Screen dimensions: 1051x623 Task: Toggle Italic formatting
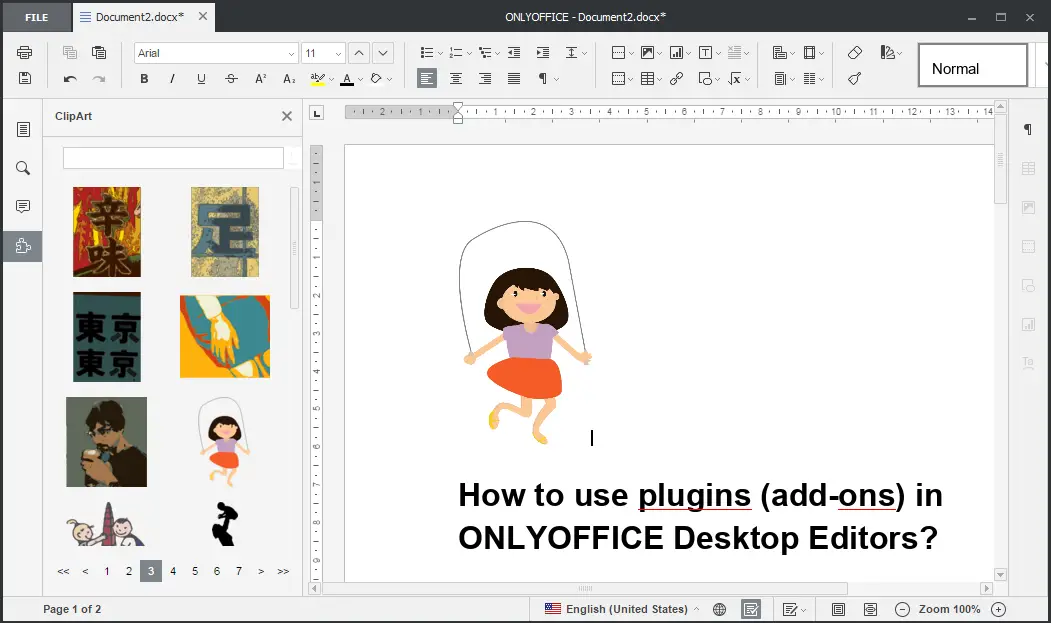172,78
